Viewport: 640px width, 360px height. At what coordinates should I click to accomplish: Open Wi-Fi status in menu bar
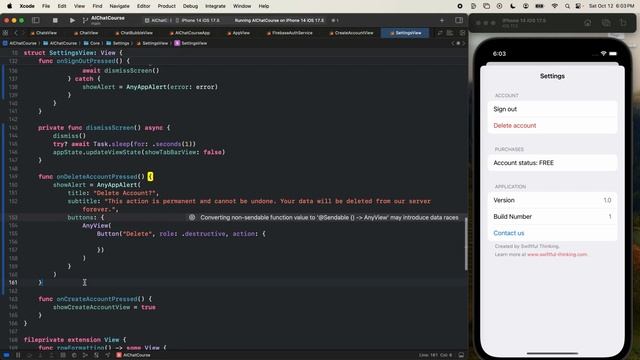click(x=554, y=6)
